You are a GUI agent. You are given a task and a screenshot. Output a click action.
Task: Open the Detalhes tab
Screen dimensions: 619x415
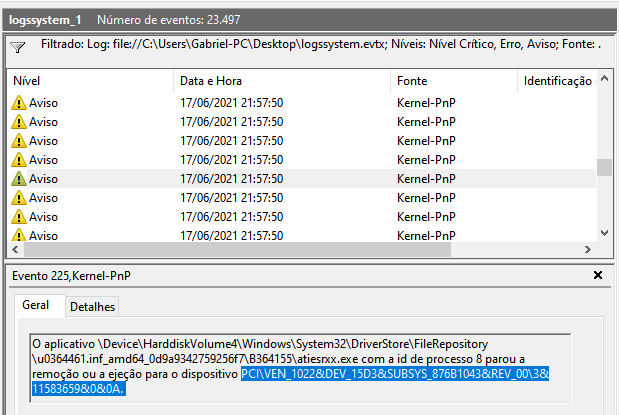pyautogui.click(x=92, y=306)
